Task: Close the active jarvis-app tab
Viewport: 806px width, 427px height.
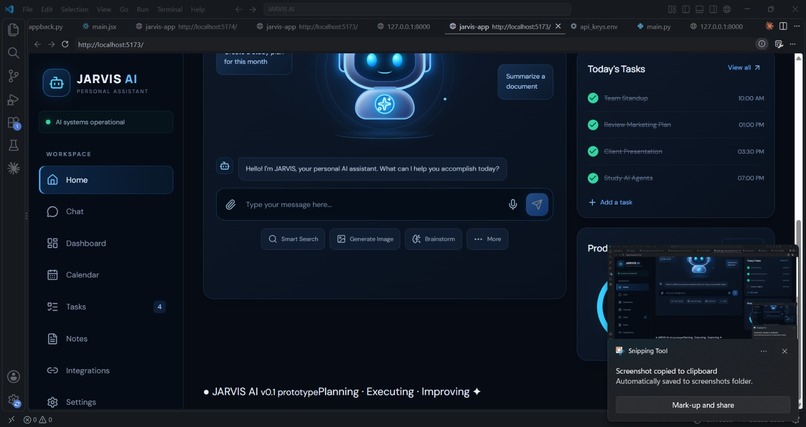Action: [x=558, y=26]
